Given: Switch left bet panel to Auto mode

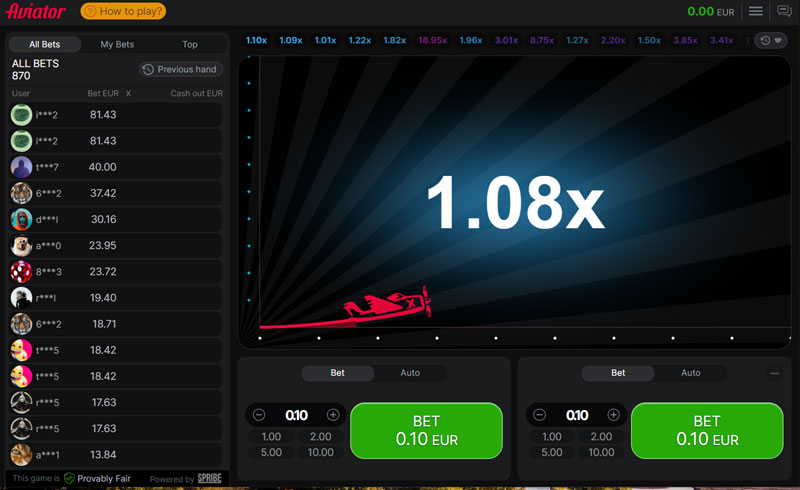Looking at the screenshot, I should coord(410,373).
